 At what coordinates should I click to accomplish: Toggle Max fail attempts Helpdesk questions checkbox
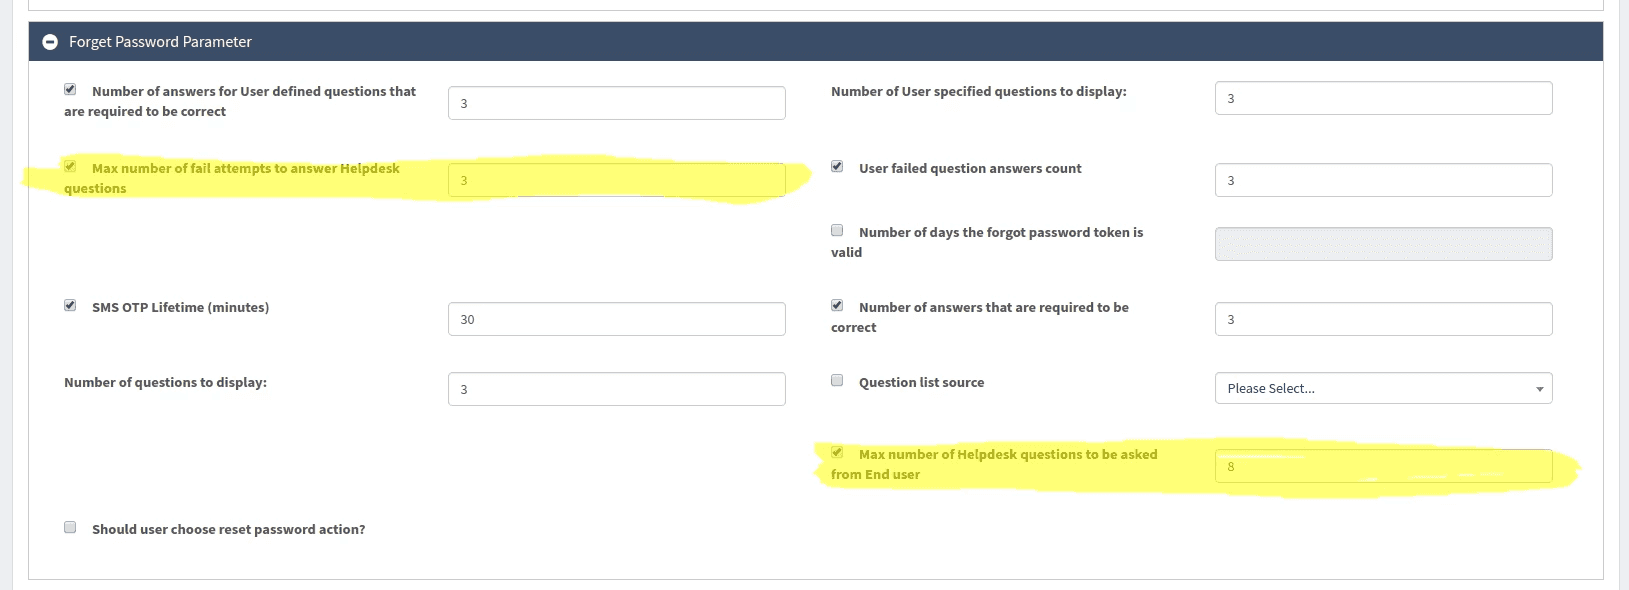70,166
